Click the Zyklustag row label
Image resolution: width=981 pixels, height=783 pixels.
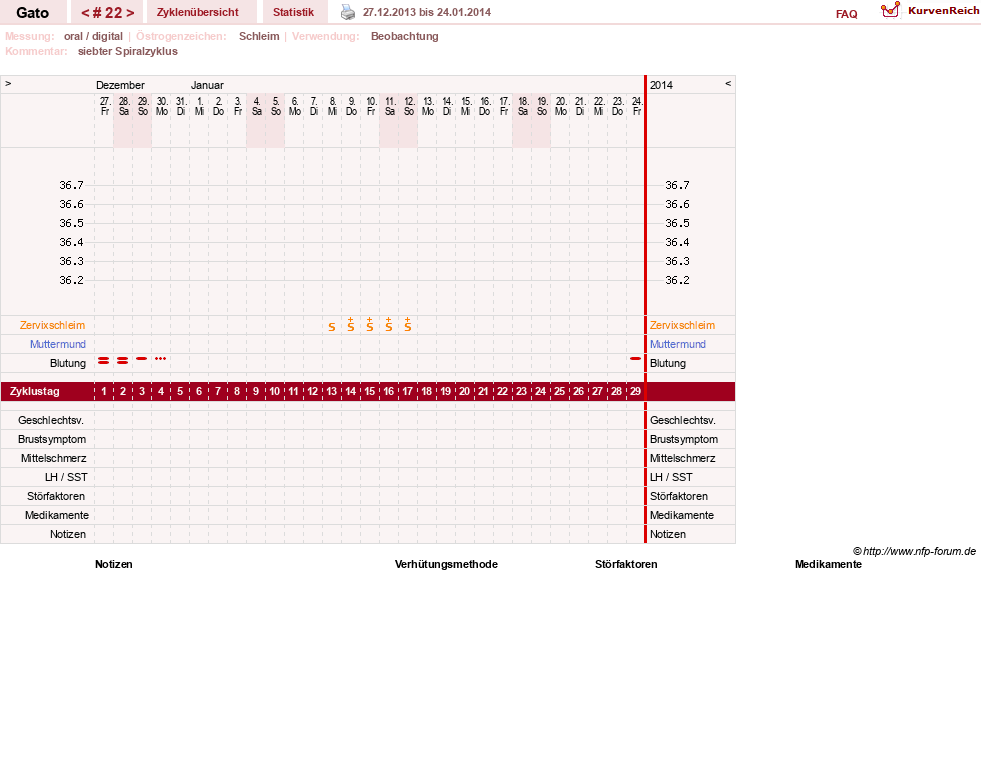34,392
